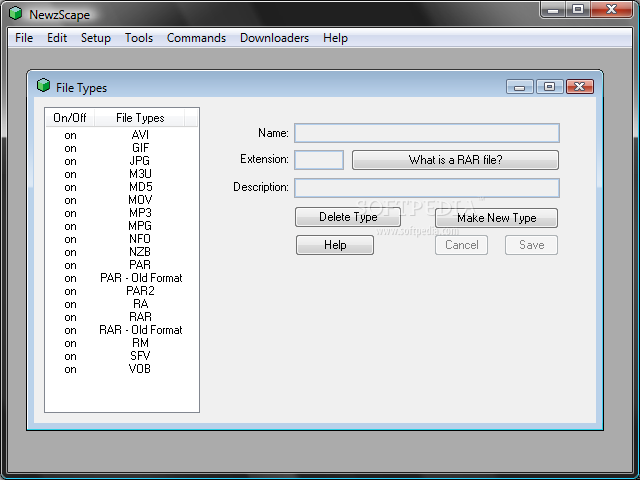Select the plain PAR file type
Image resolution: width=640 pixels, height=480 pixels.
click(x=140, y=265)
